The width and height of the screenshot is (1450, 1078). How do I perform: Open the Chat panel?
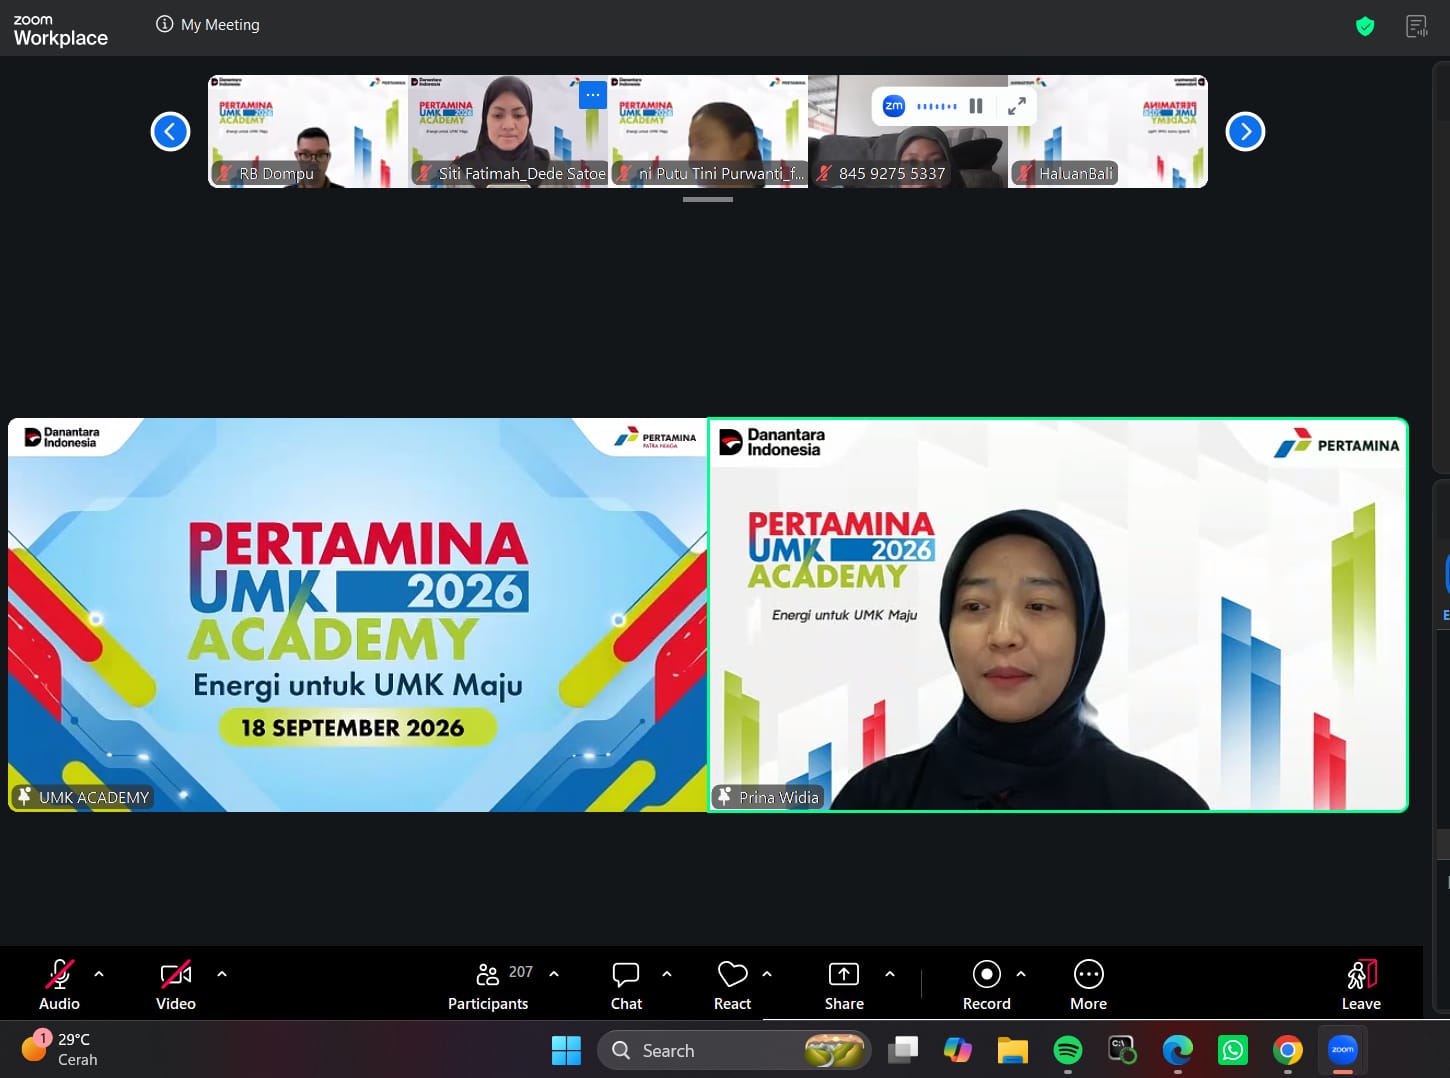(x=626, y=985)
